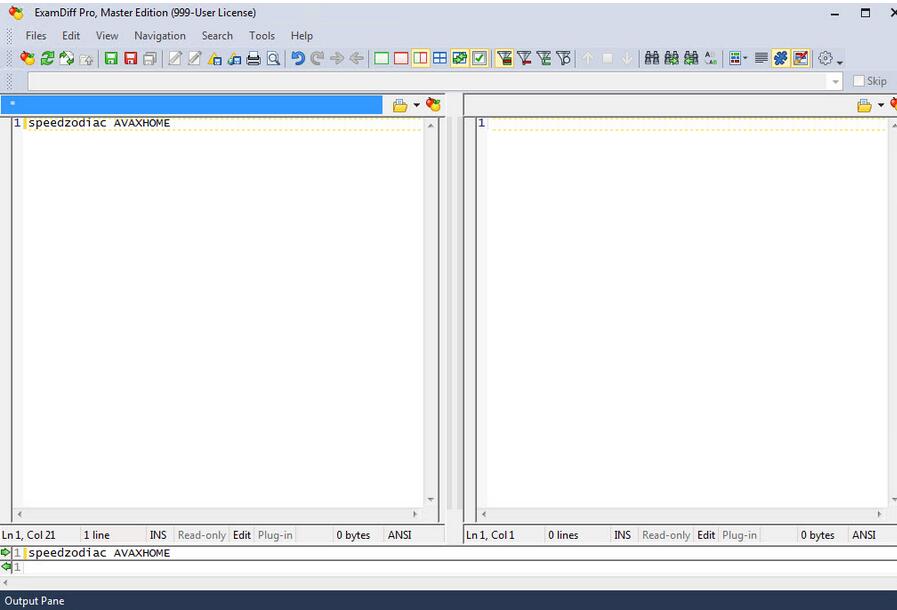This screenshot has height=610, width=897.
Task: Click the green left arrow in comparison bar
Action: (x=6, y=567)
